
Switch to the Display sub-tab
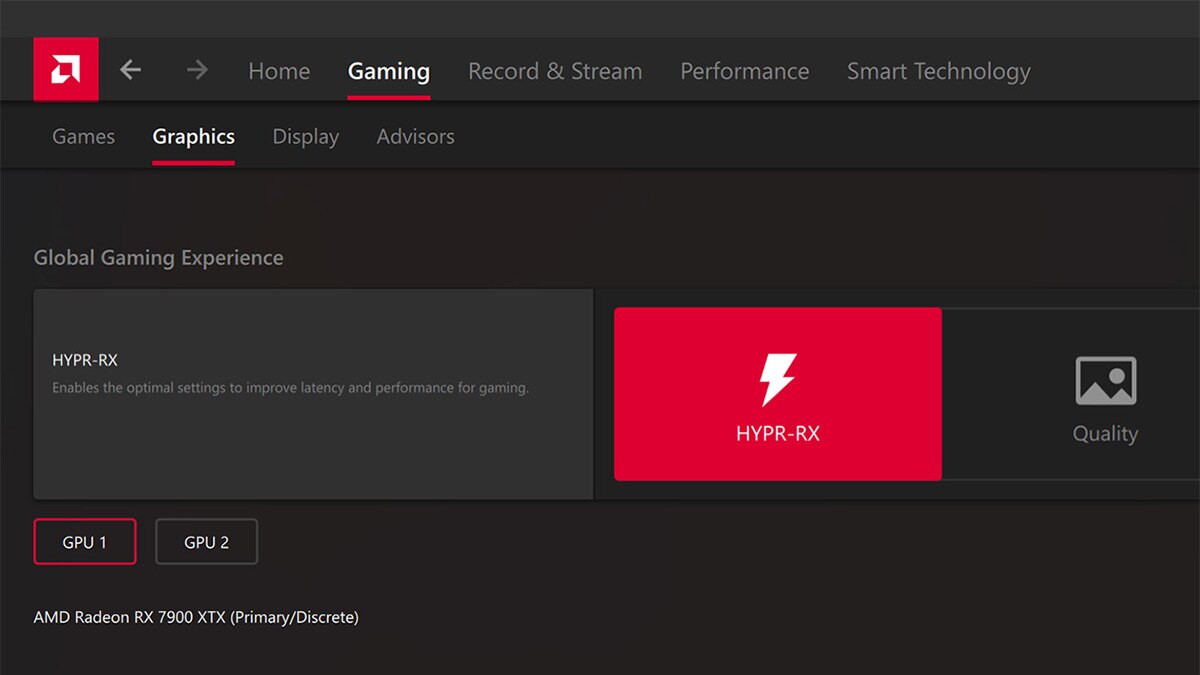(x=305, y=137)
